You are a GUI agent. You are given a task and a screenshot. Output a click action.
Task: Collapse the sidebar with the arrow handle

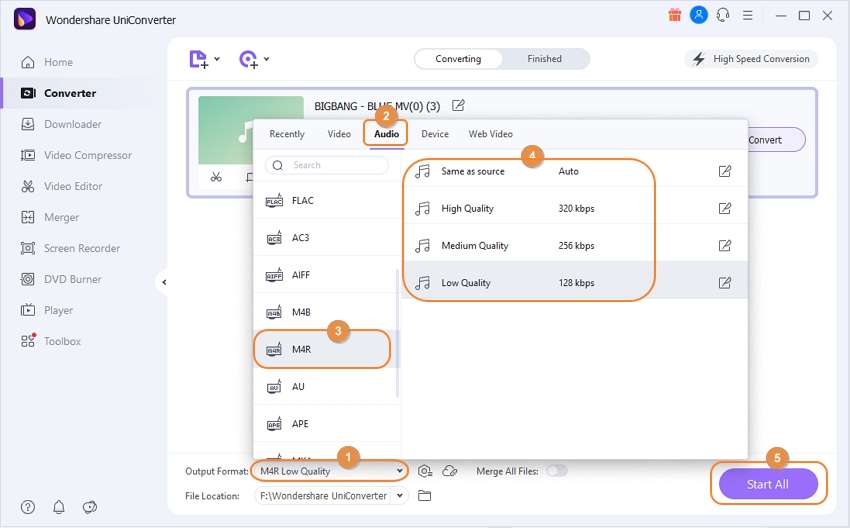(164, 282)
